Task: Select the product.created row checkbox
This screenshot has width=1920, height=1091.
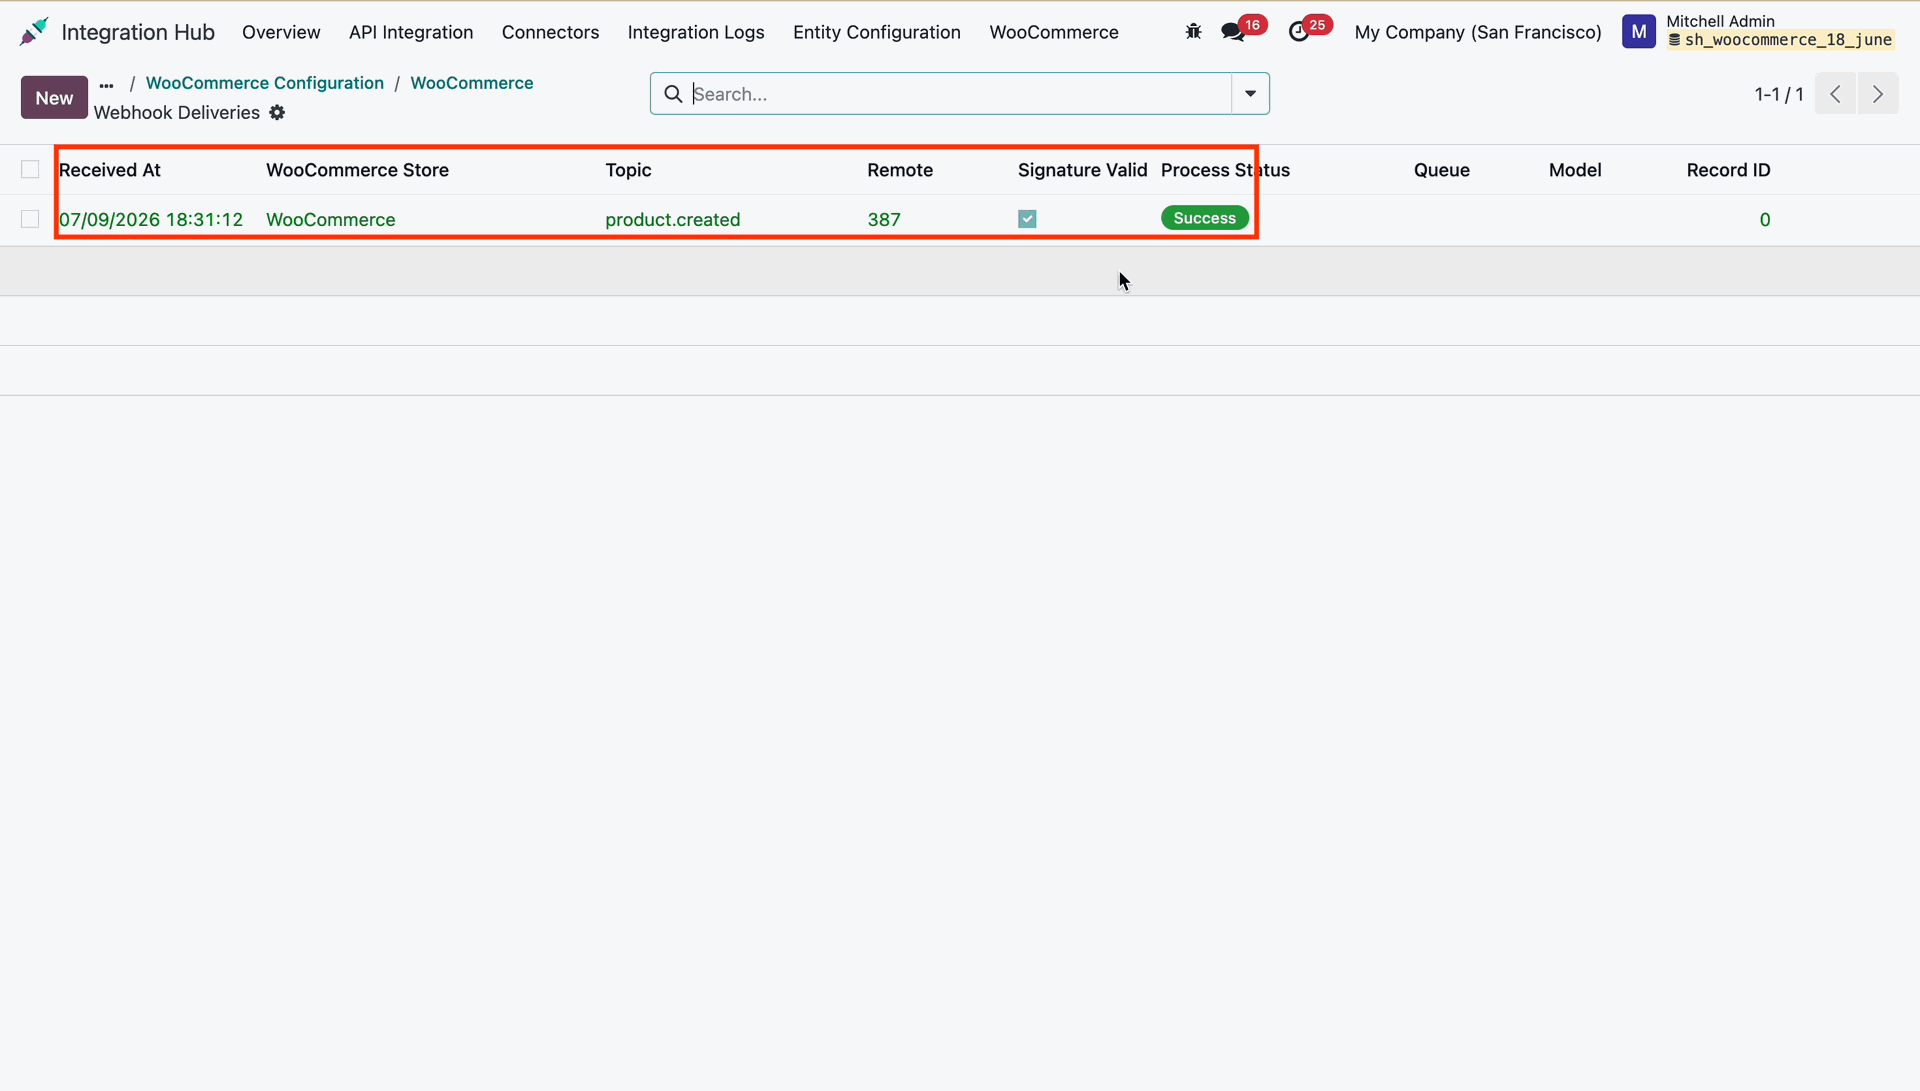Action: 30,219
